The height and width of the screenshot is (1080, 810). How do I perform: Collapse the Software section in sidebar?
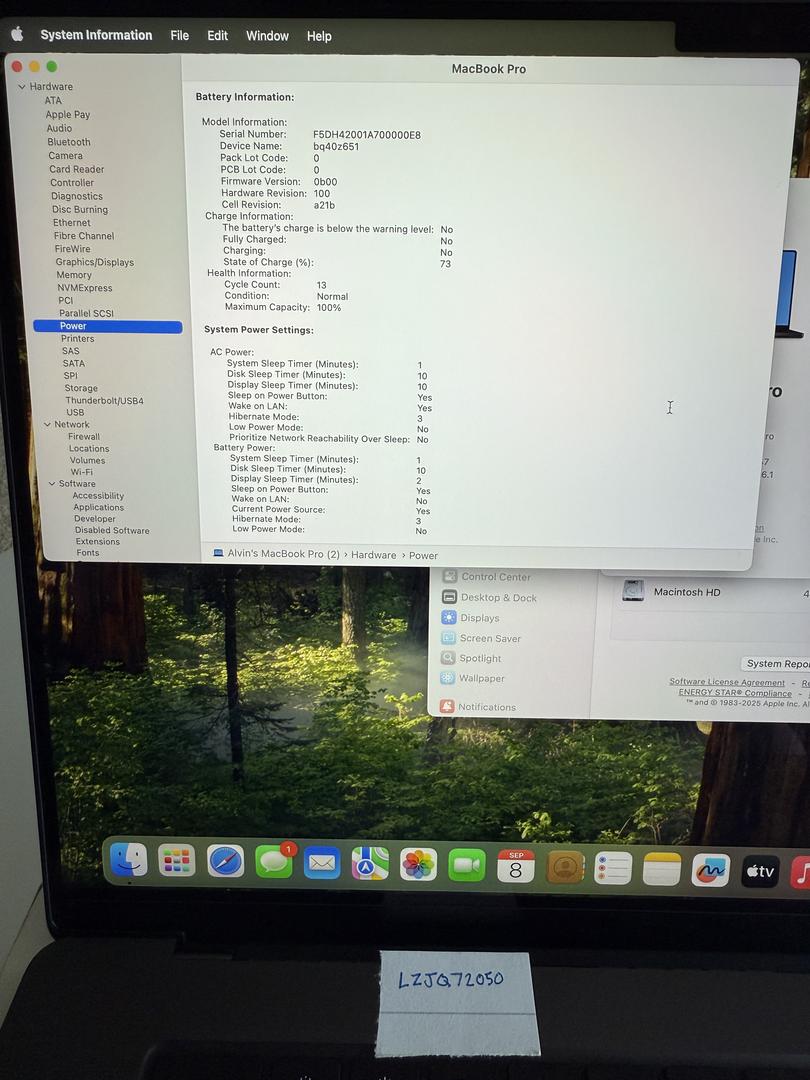click(52, 484)
